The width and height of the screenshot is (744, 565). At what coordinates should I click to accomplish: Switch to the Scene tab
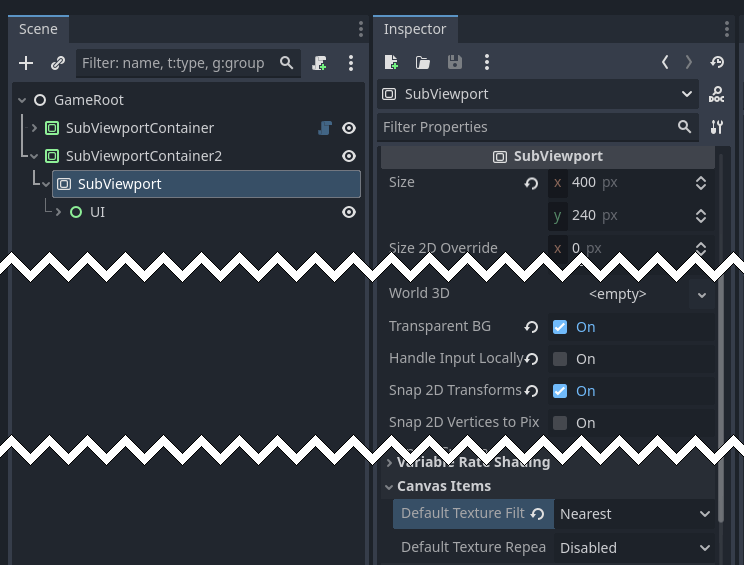38,29
